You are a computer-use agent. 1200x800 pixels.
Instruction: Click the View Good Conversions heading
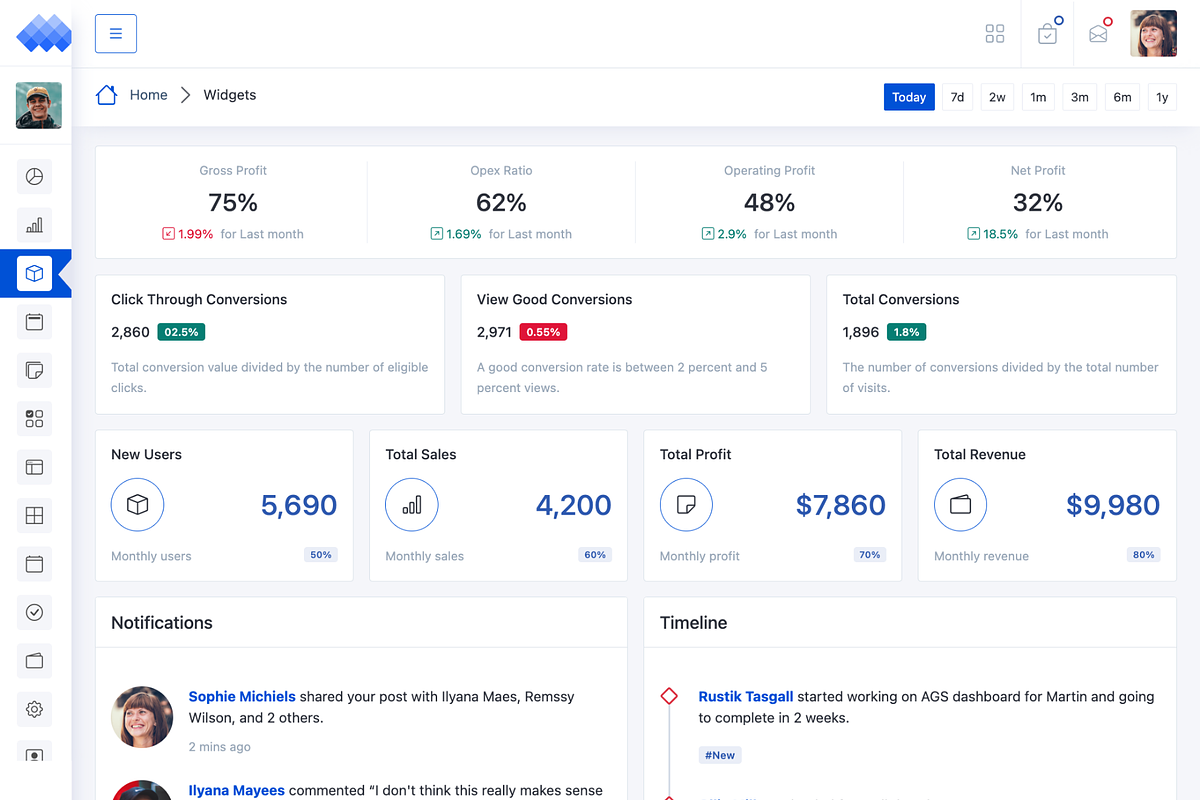pos(554,300)
